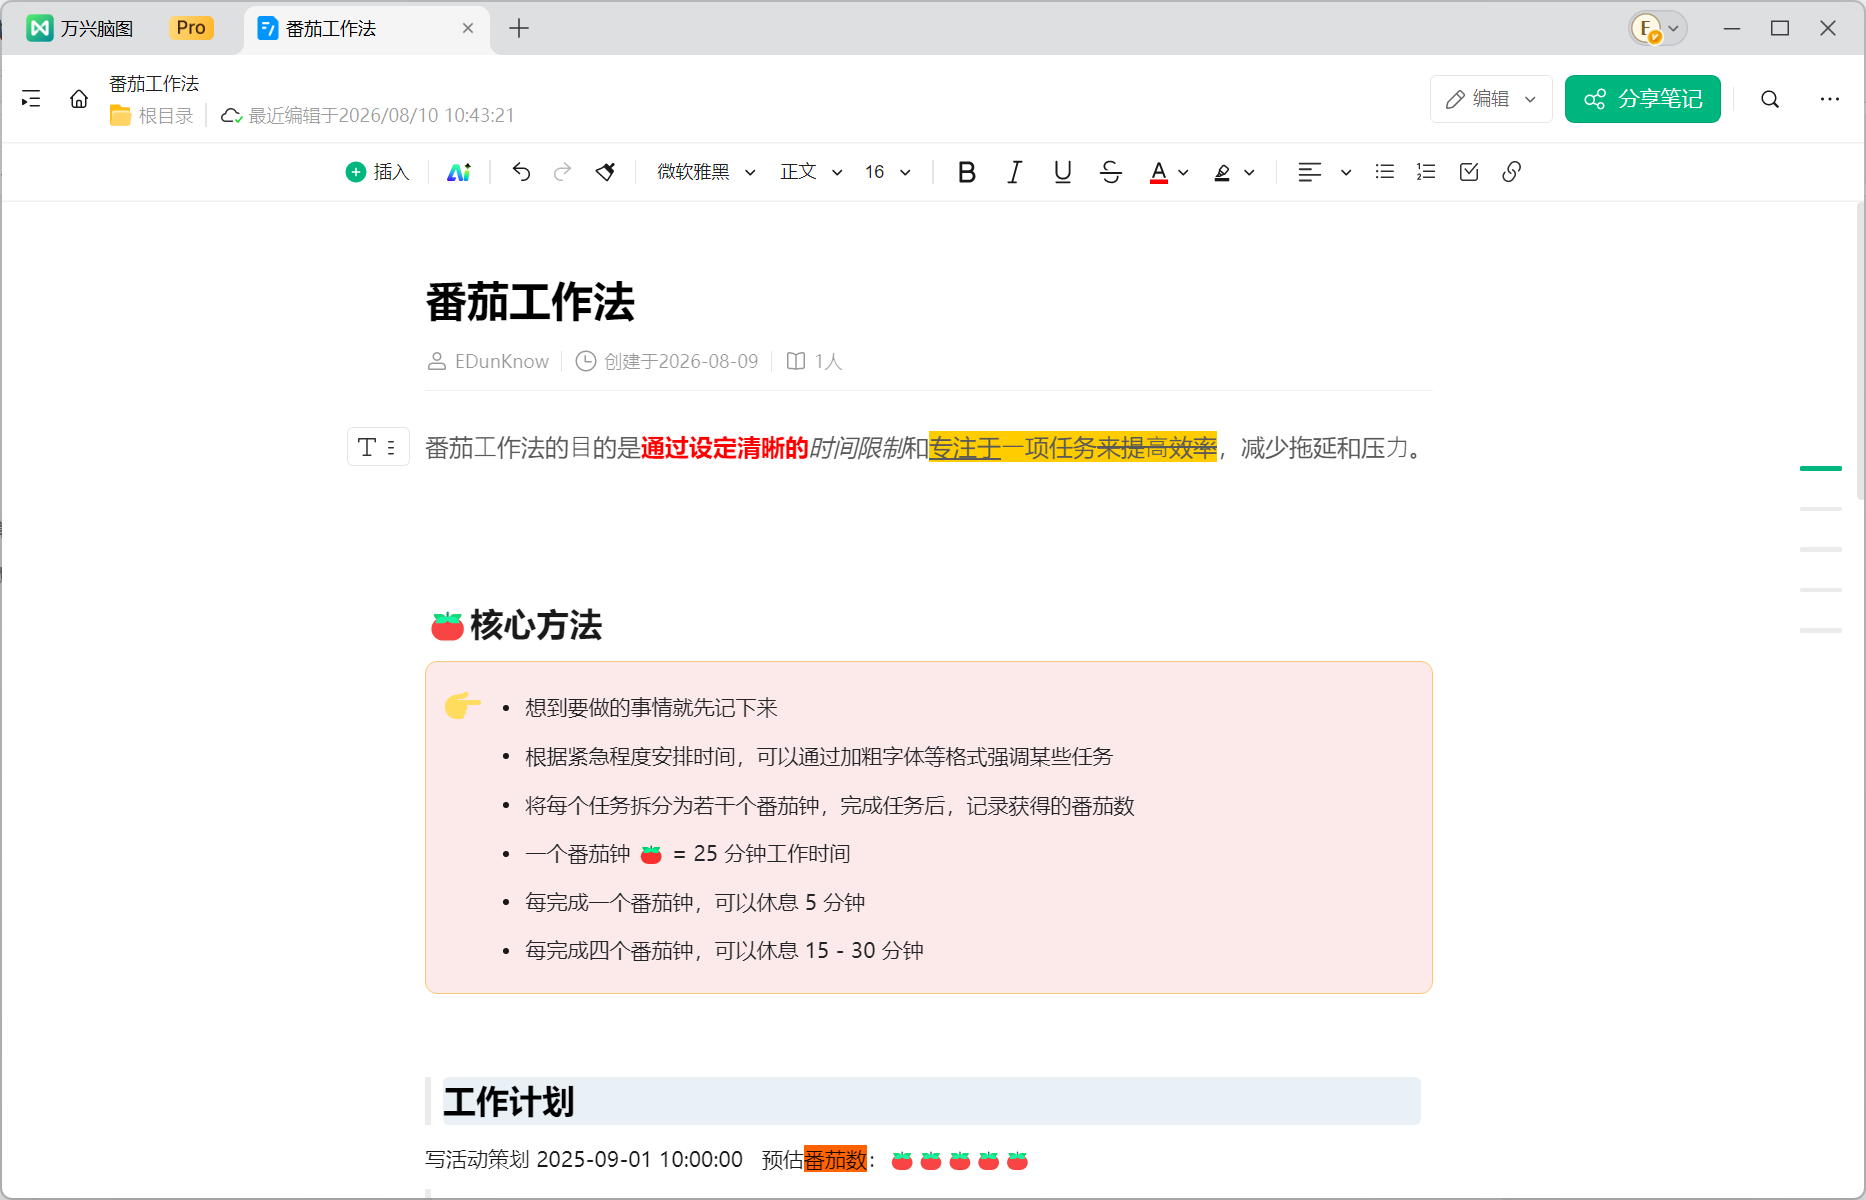Click the bullet 想到要做的事情就先记下来
Image resolution: width=1866 pixels, height=1200 pixels.
point(651,708)
